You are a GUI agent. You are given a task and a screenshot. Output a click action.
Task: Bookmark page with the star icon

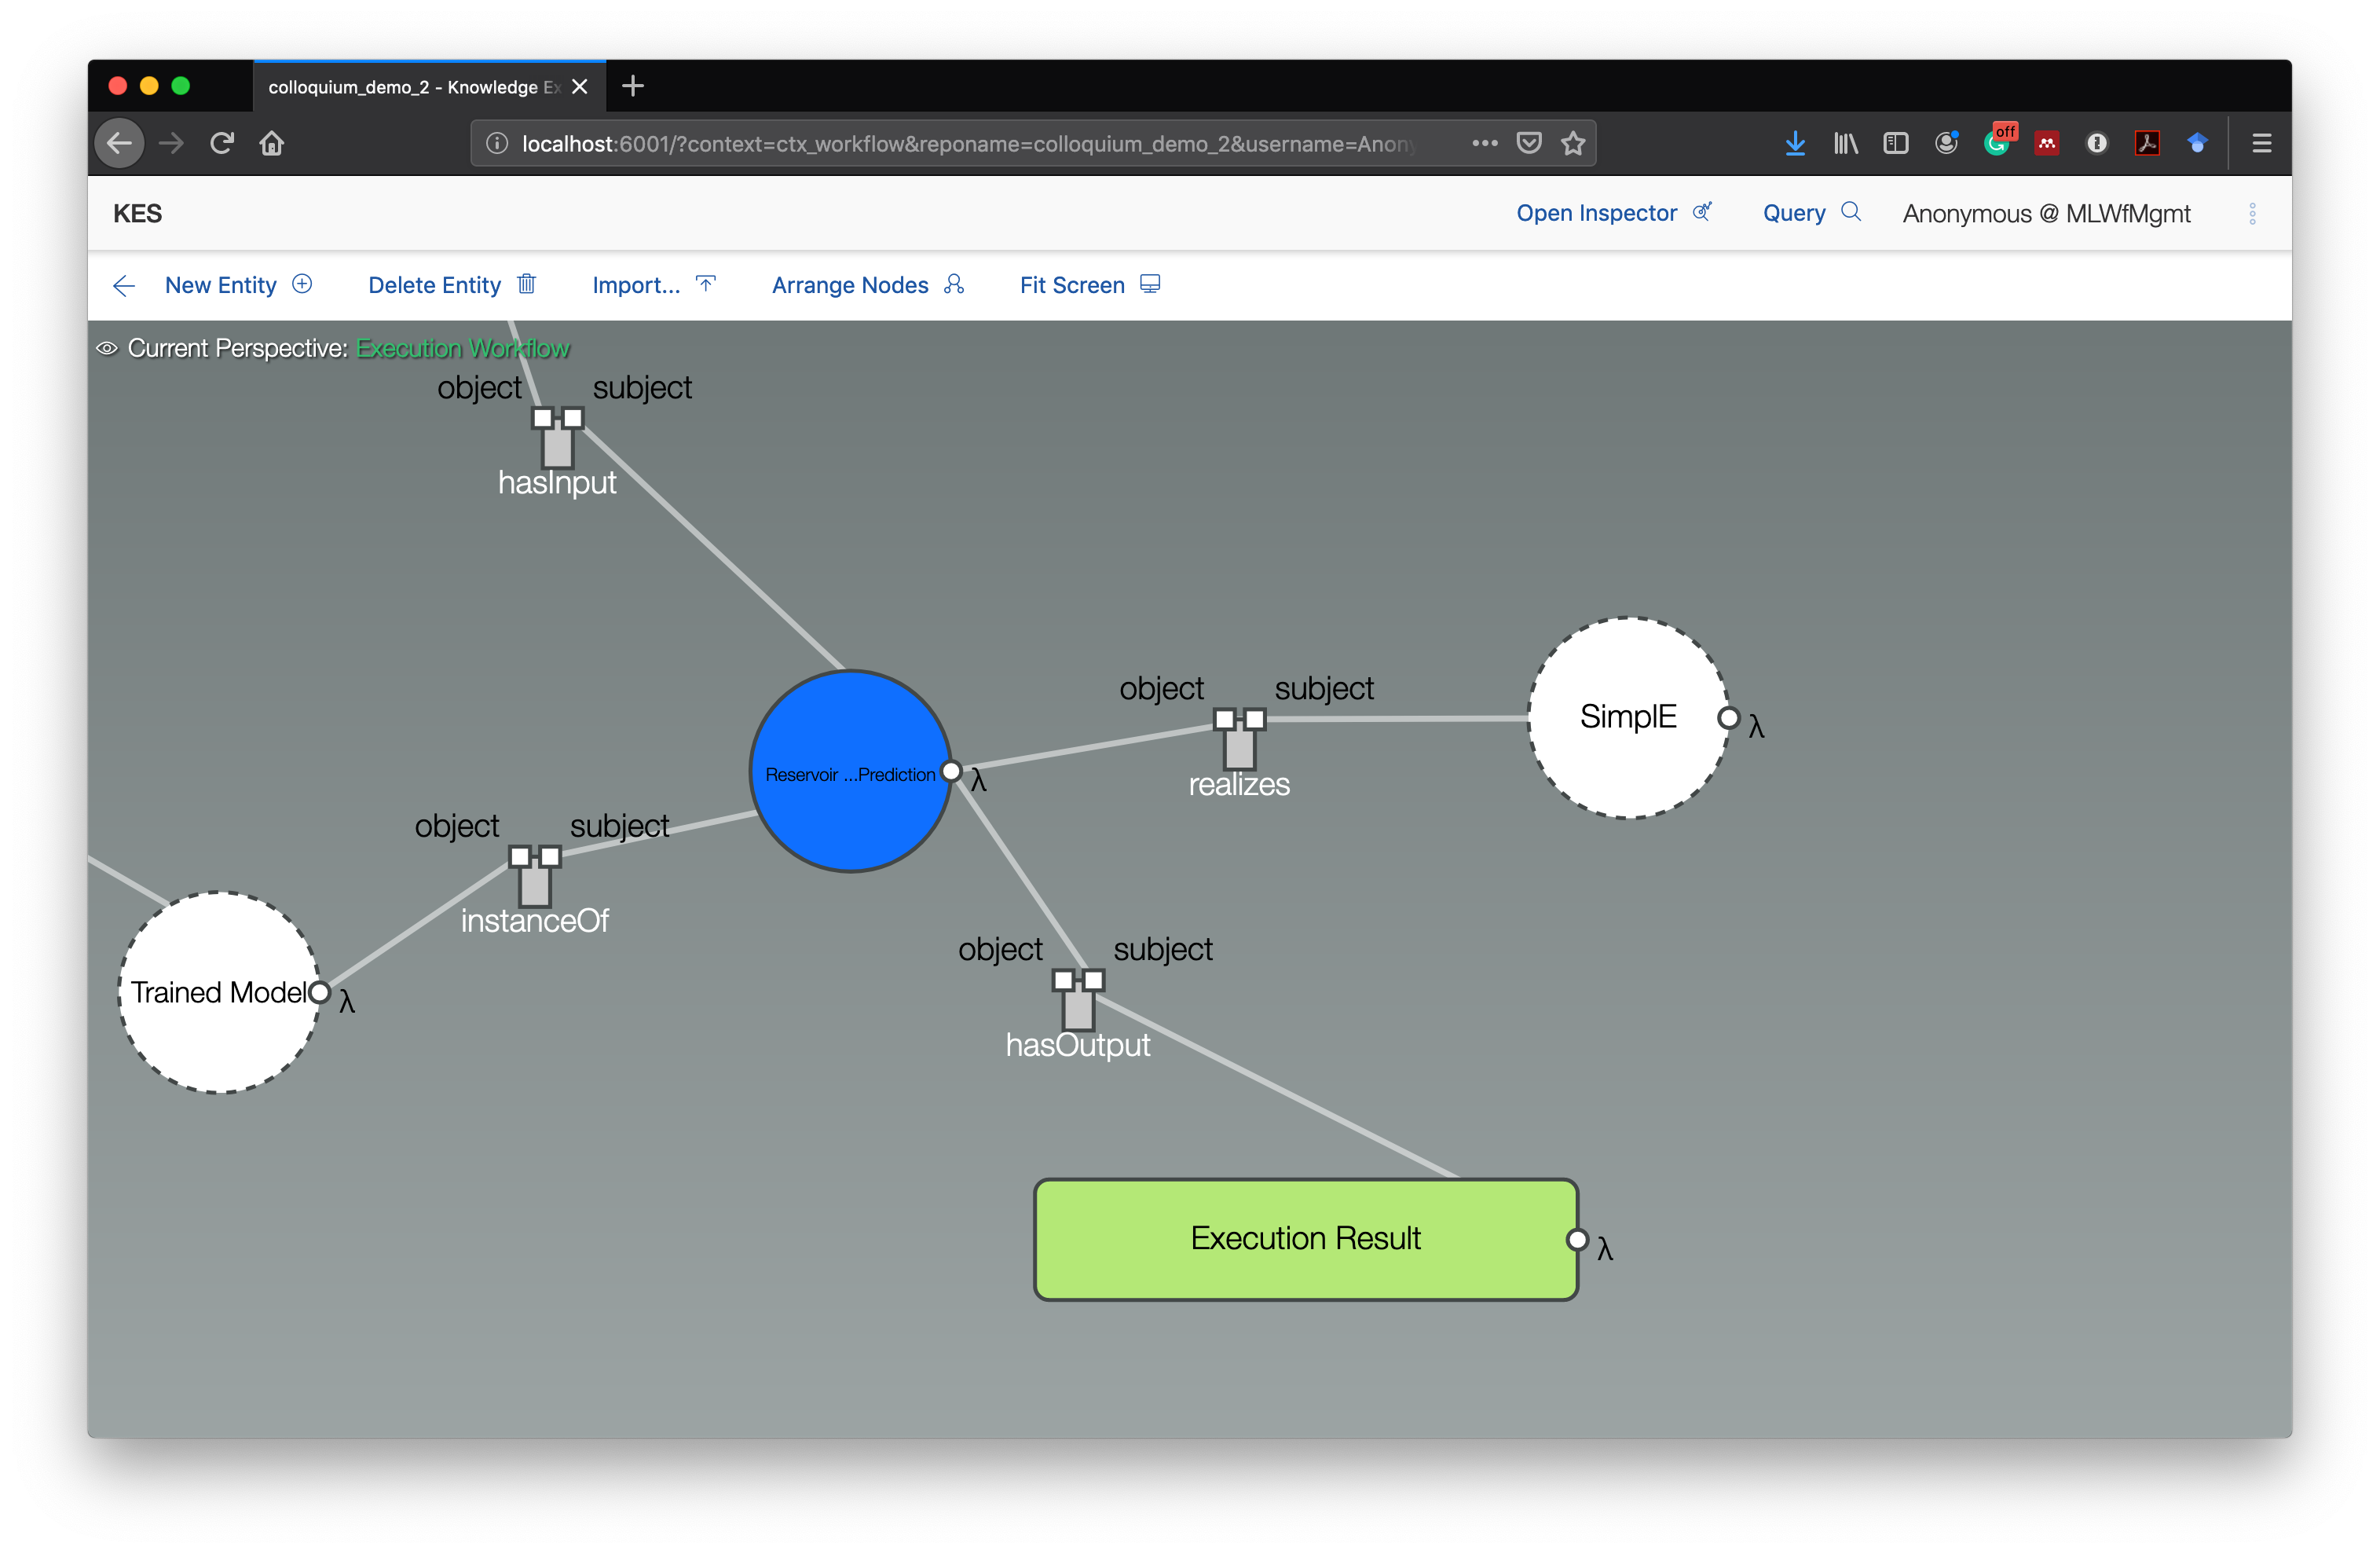pos(1573,143)
